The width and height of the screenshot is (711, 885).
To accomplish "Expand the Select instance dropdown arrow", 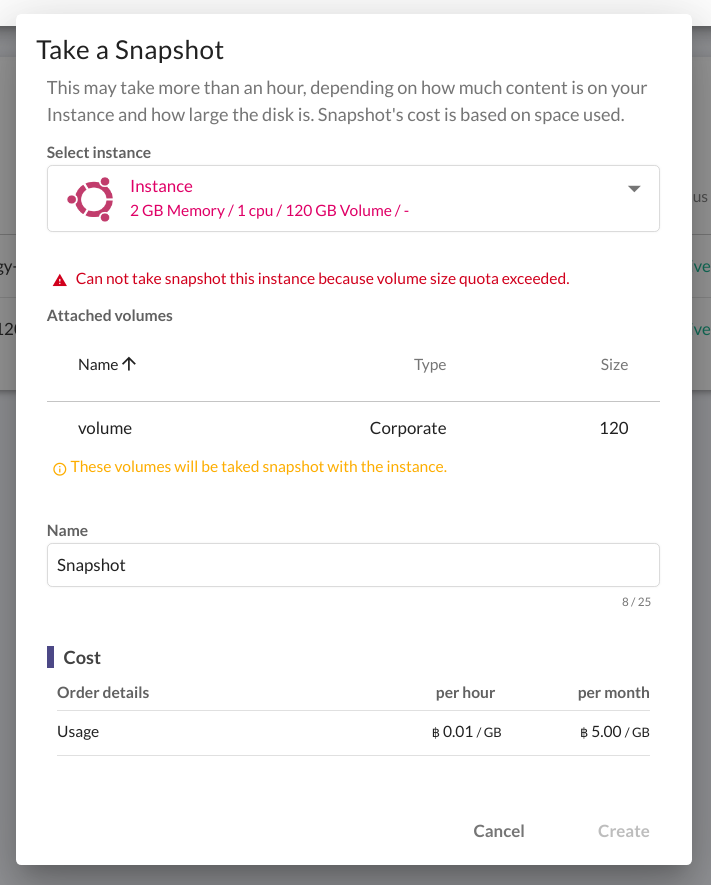I will (x=634, y=189).
